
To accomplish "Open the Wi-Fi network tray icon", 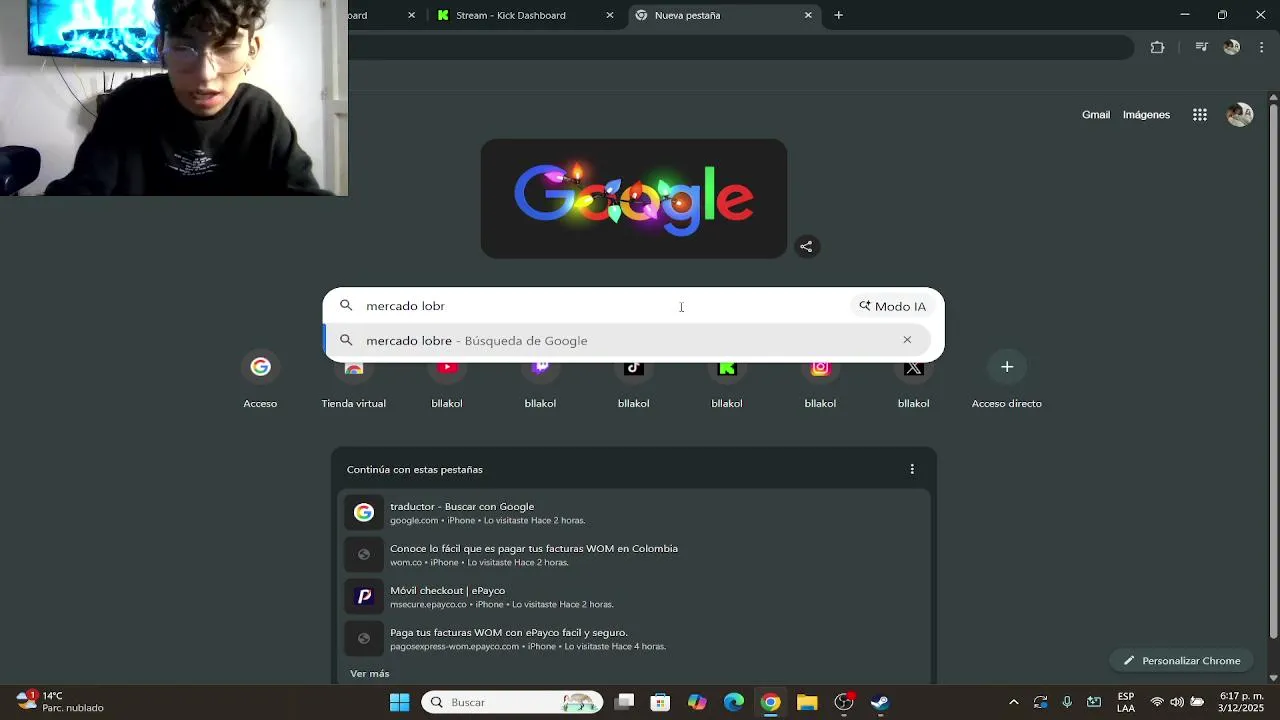I will [x=1157, y=702].
